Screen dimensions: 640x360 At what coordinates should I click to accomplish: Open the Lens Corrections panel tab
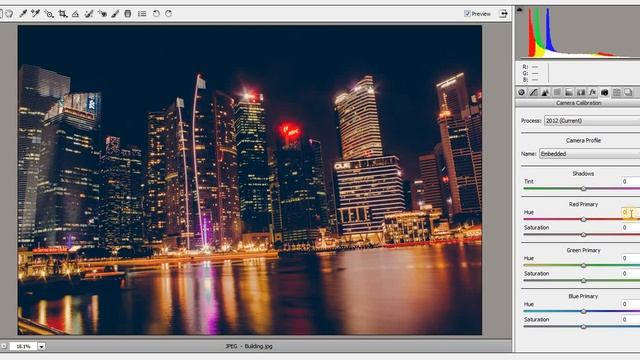pos(580,93)
